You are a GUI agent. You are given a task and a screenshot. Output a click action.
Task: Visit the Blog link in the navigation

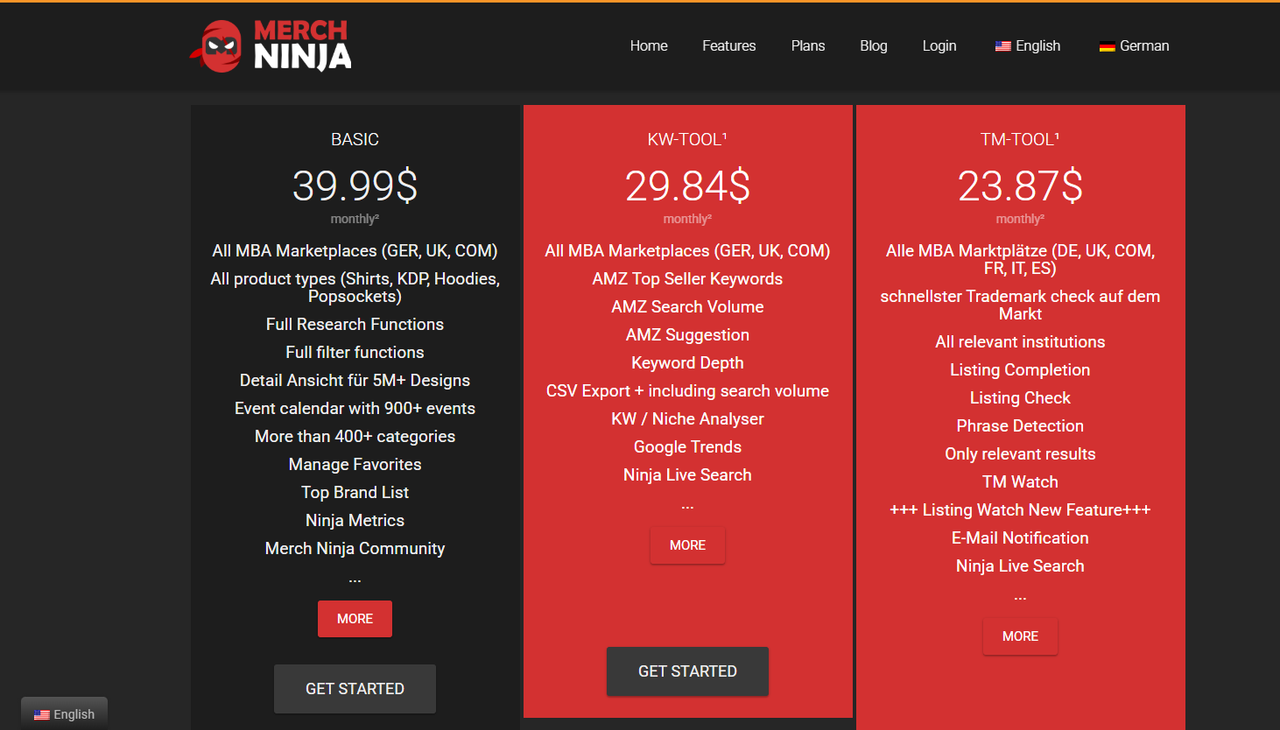(x=874, y=46)
